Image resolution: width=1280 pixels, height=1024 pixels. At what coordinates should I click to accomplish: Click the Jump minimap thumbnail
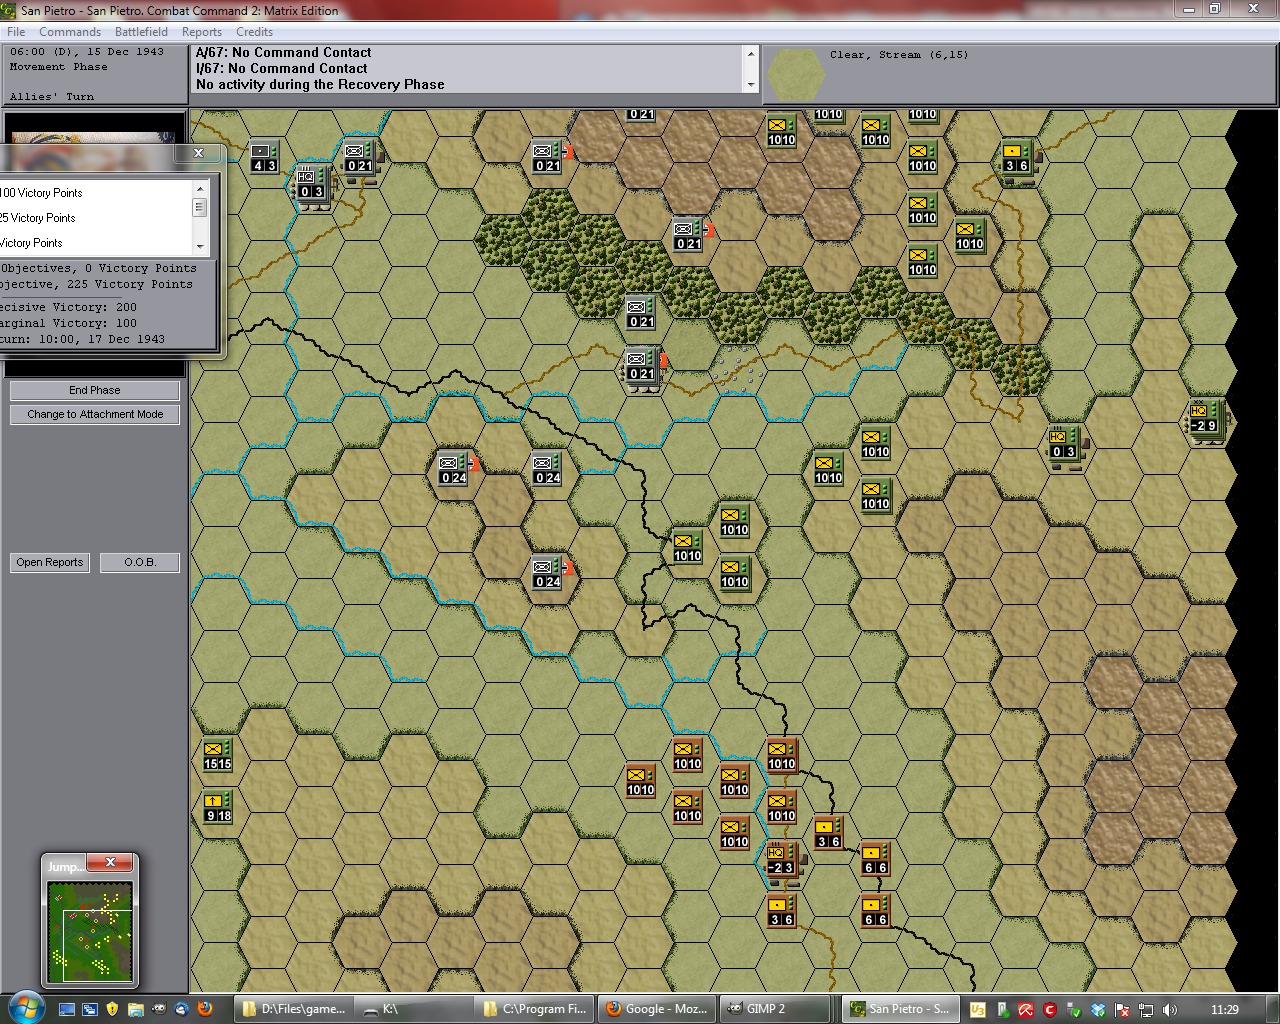point(90,932)
